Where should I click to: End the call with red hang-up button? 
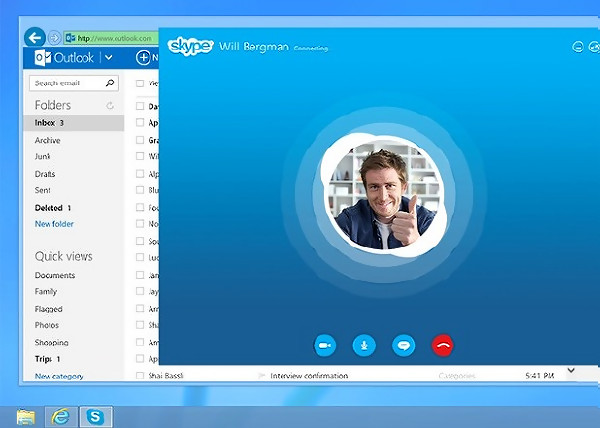(443, 345)
